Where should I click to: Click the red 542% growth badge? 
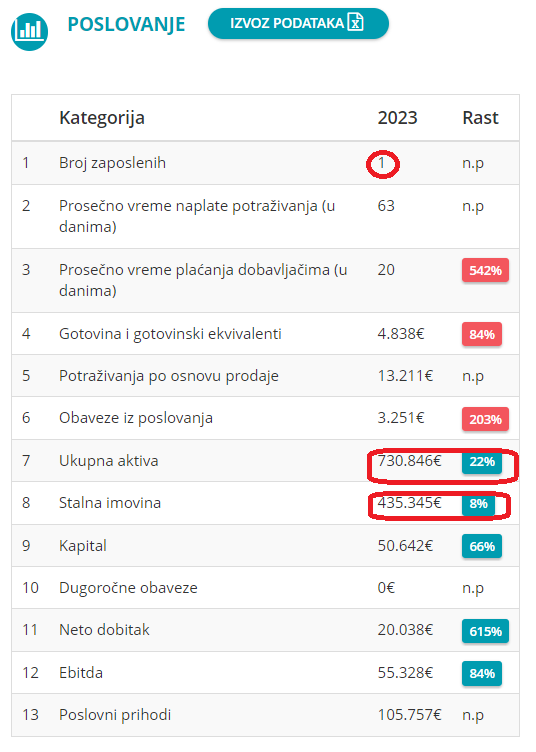point(485,270)
